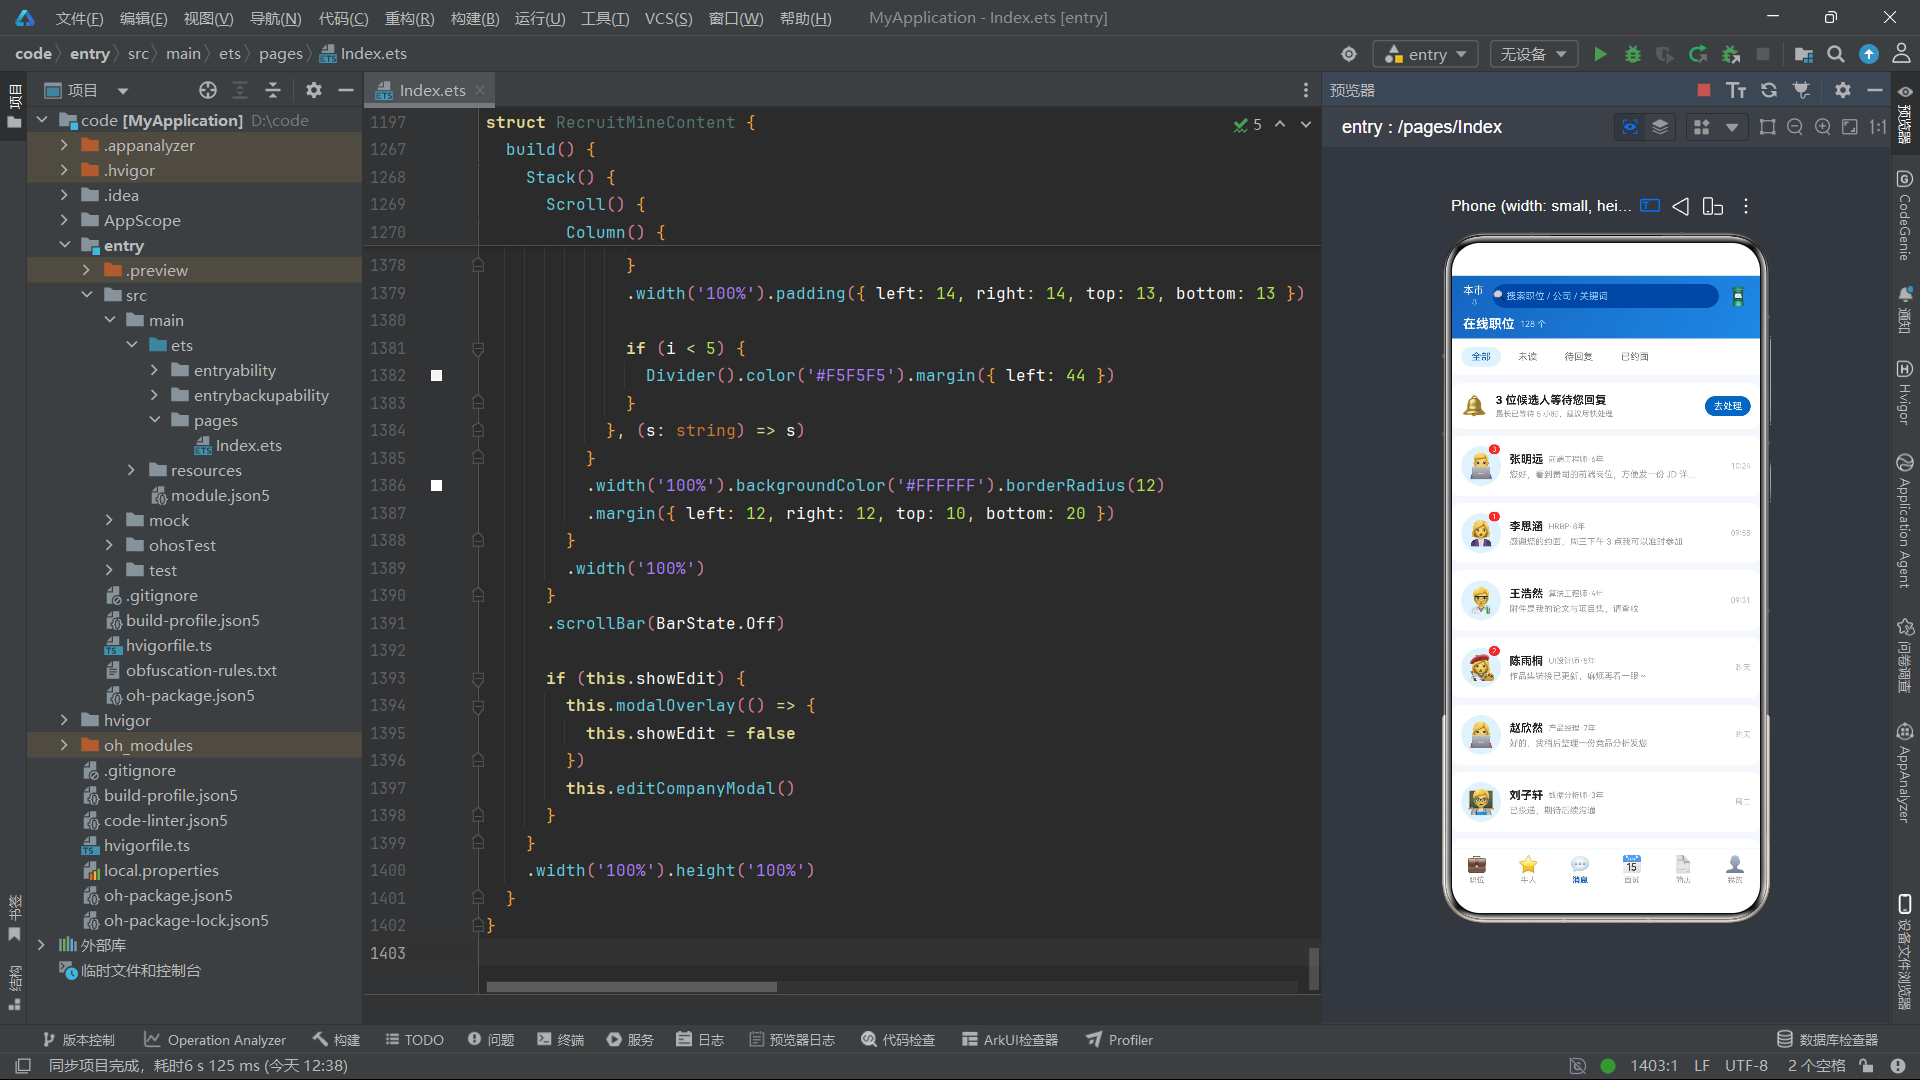Screen dimensions: 1920x1080
Task: Open the 重构(R) menu
Action: [x=409, y=18]
